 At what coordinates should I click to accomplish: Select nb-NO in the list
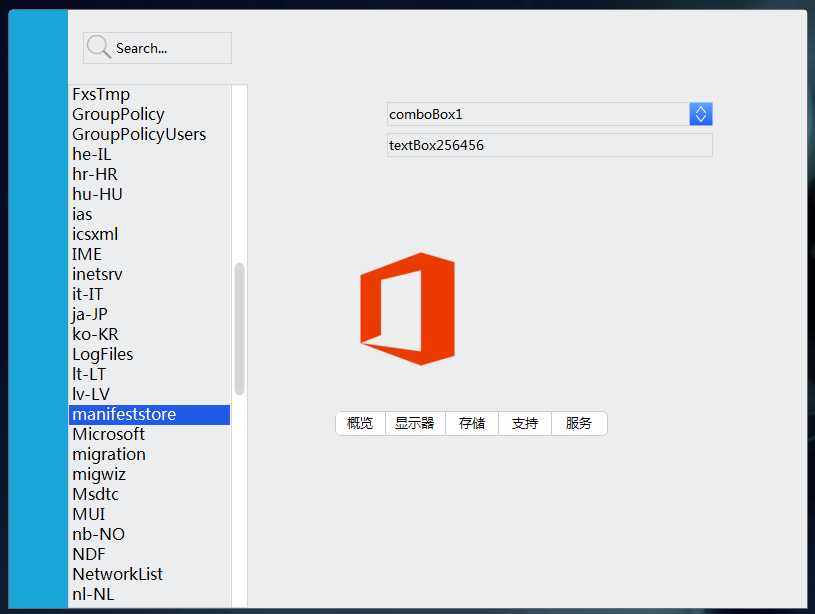coord(149,534)
